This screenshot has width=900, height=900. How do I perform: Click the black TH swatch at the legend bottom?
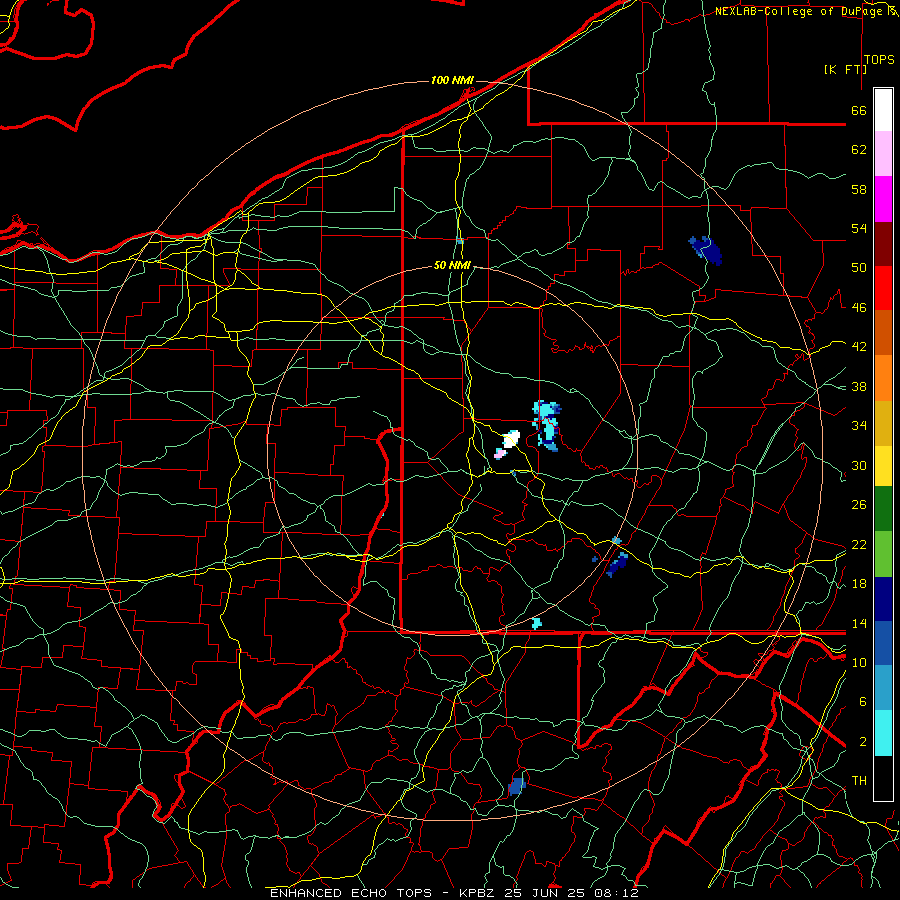click(883, 778)
